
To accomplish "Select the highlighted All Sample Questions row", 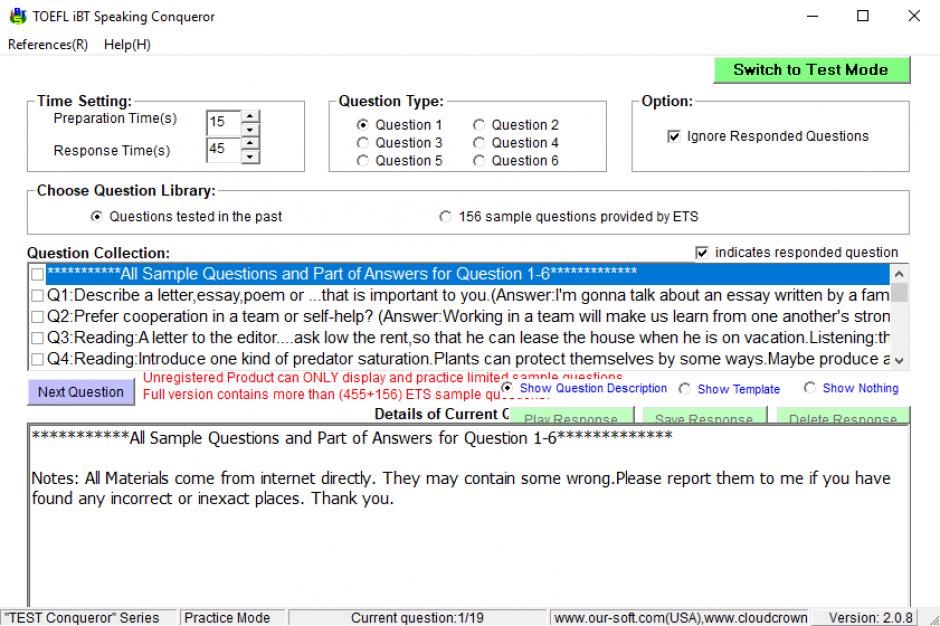I will [x=468, y=274].
